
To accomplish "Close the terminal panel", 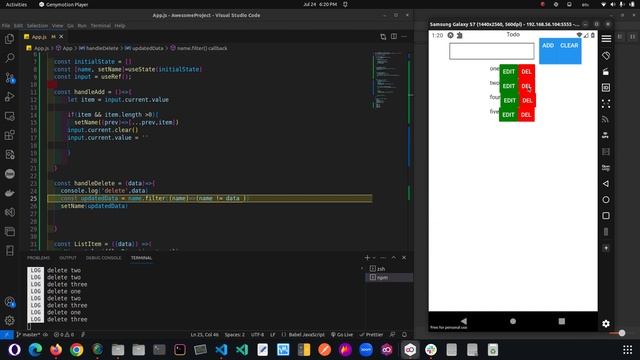I will coord(404,258).
